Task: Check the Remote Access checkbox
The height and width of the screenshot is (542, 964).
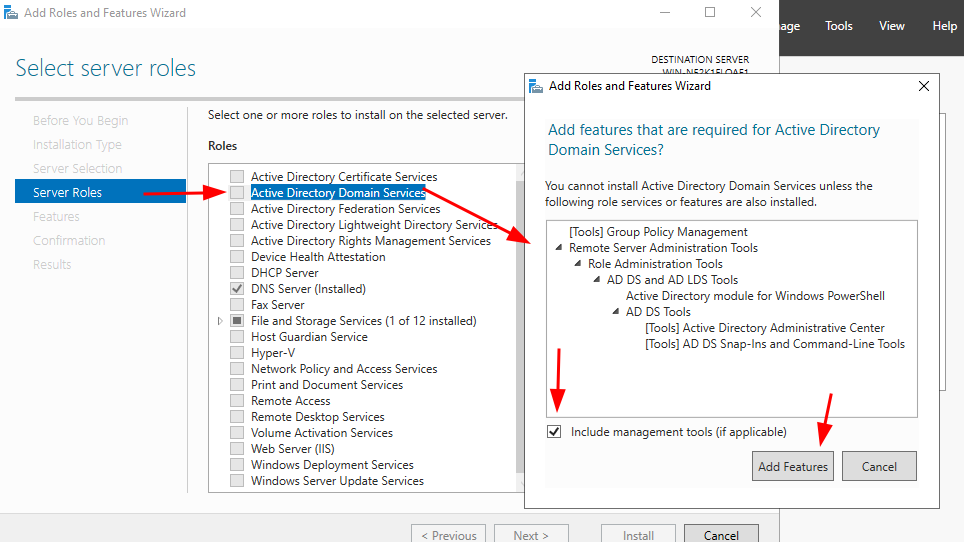Action: (237, 400)
